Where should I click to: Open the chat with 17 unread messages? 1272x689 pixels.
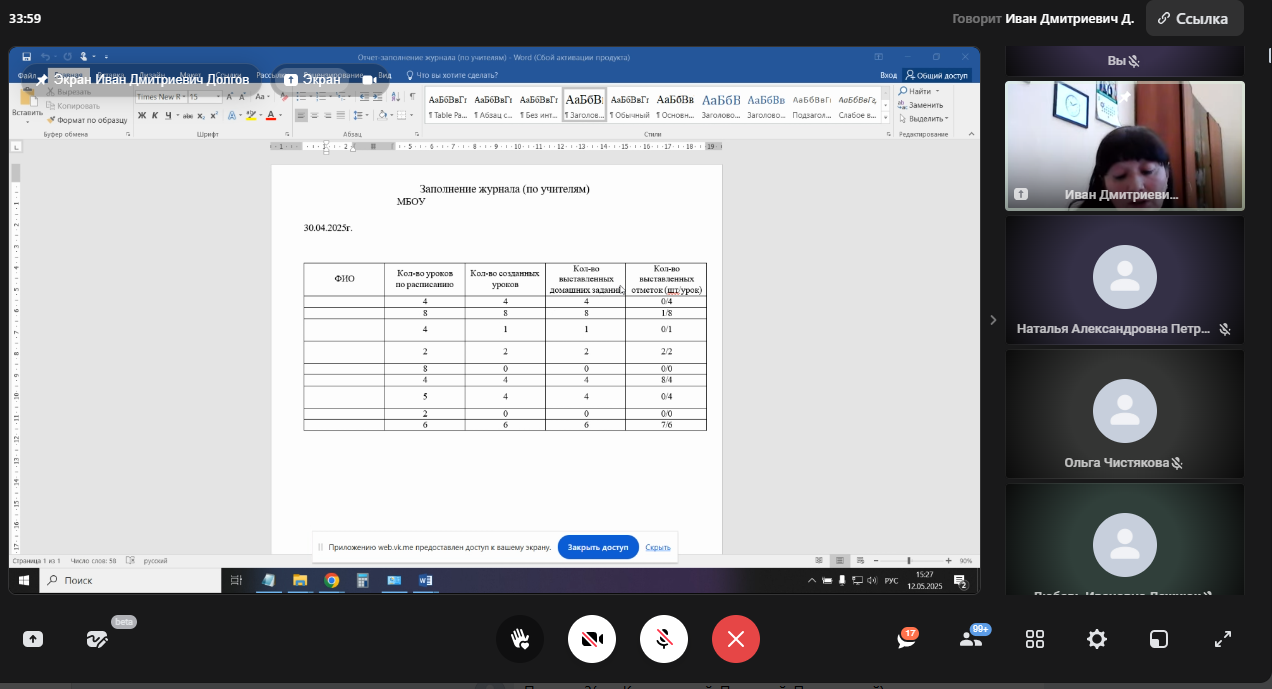(x=906, y=640)
